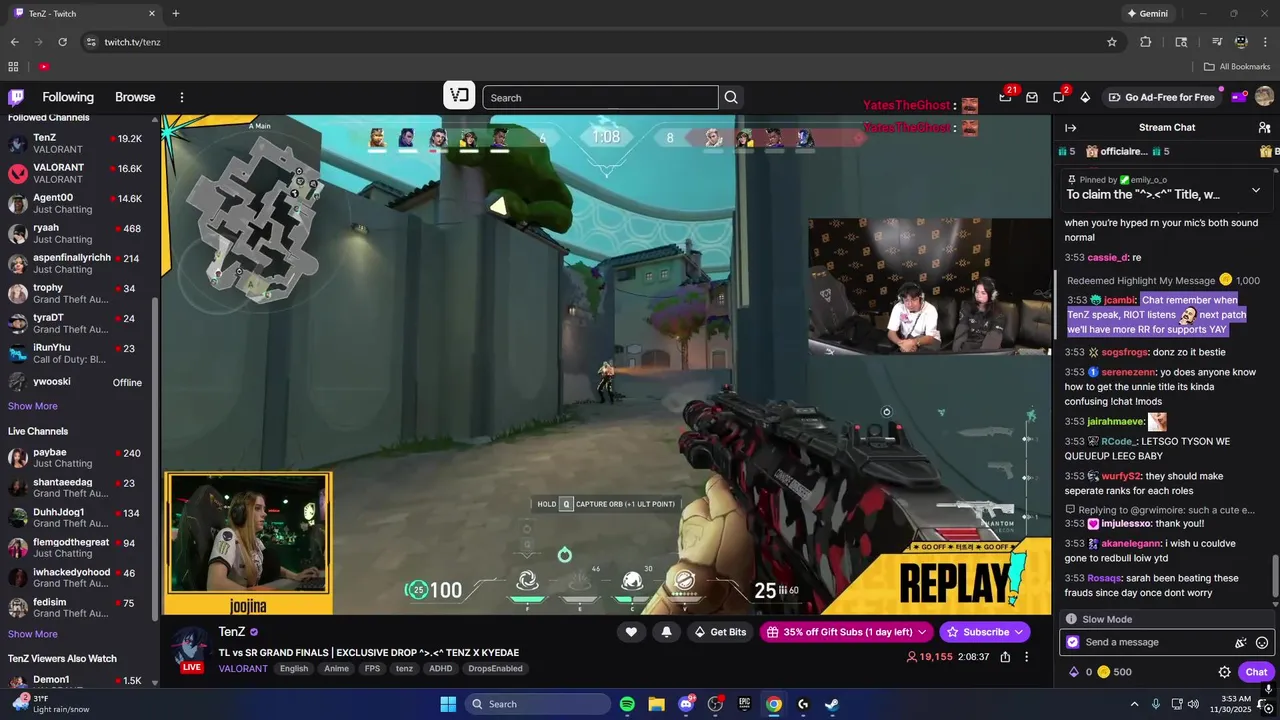Open Following tab
The height and width of the screenshot is (720, 1280).
(x=68, y=97)
